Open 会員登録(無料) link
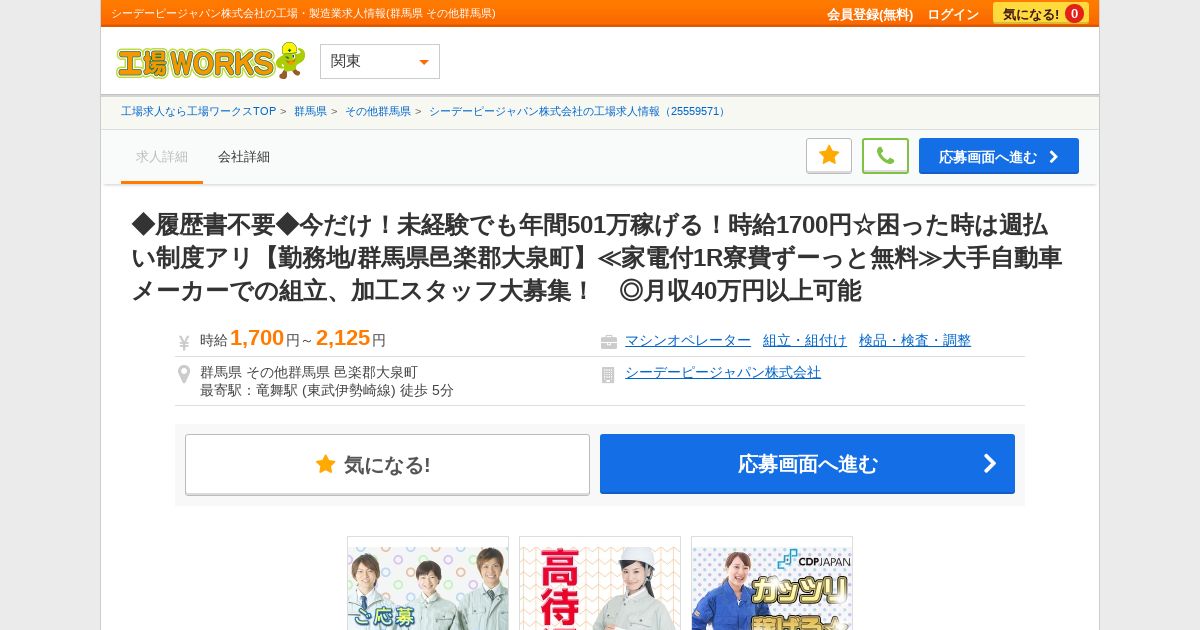Image resolution: width=1200 pixels, height=630 pixels. 870,14
